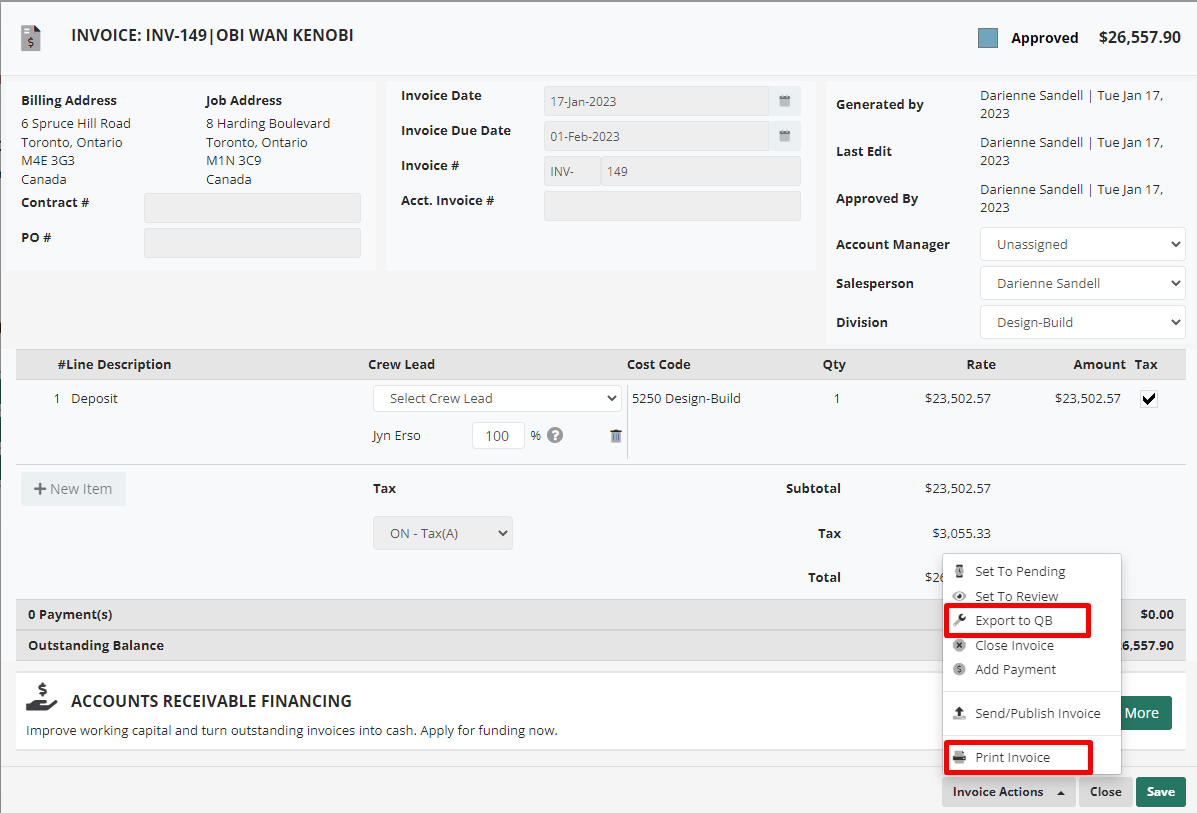Click the Deposit rate $23,502.57 cell

(957, 398)
